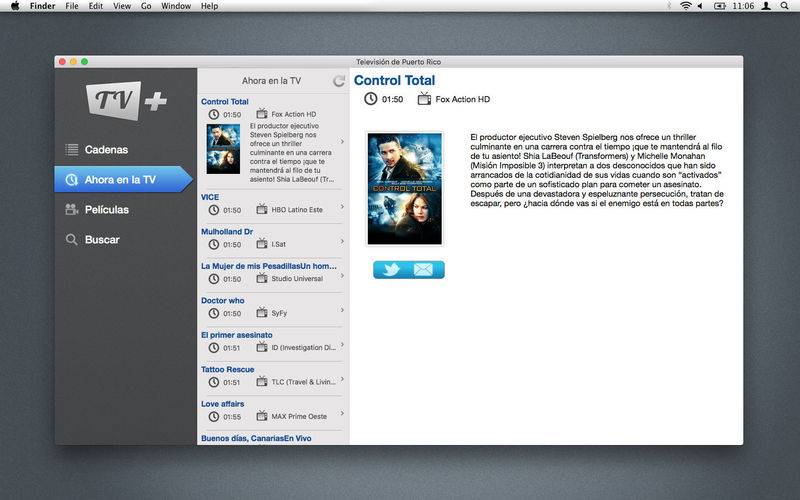The height and width of the screenshot is (500, 800).
Task: Open the Control Total list entry title
Action: (x=224, y=102)
